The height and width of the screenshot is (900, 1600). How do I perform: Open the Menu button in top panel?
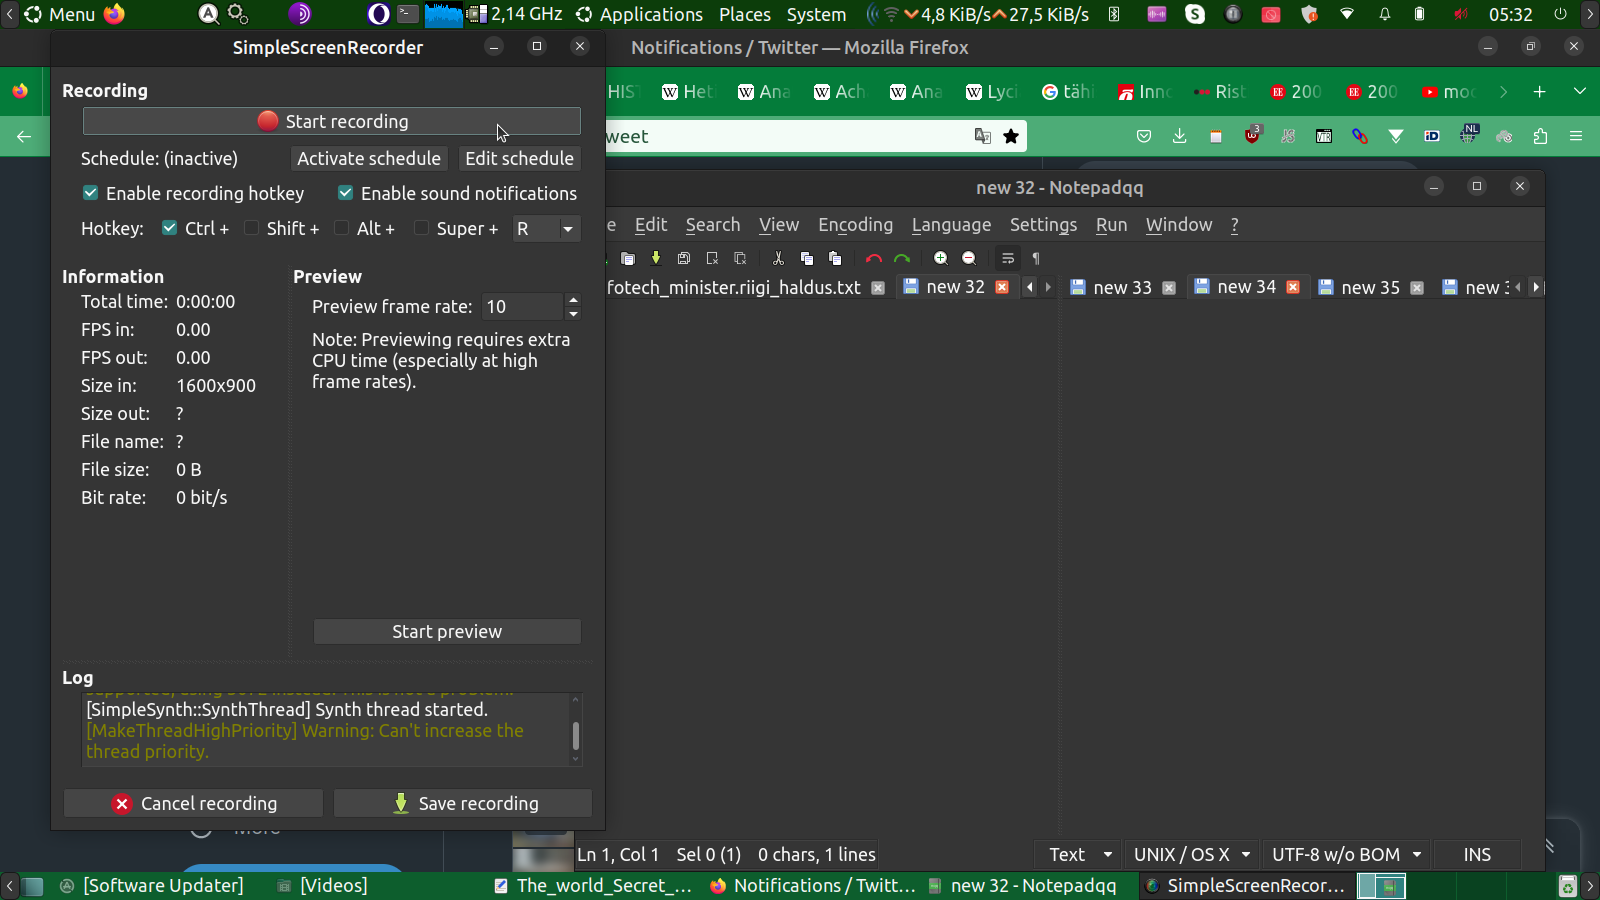tap(61, 14)
